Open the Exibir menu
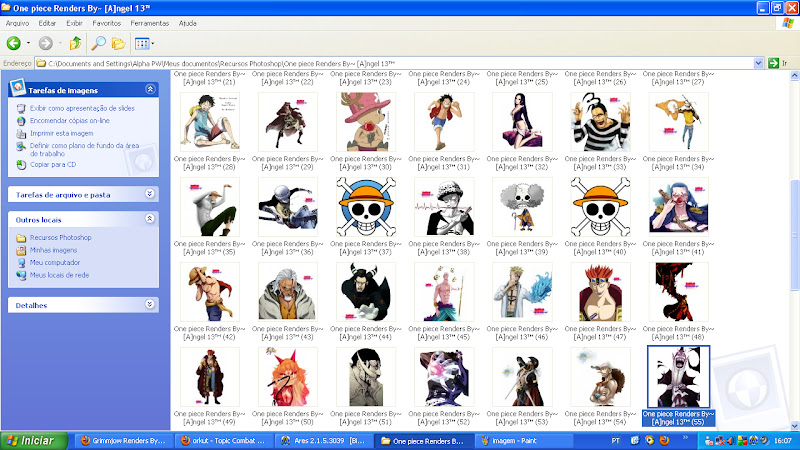Image resolution: width=800 pixels, height=450 pixels. [74, 23]
